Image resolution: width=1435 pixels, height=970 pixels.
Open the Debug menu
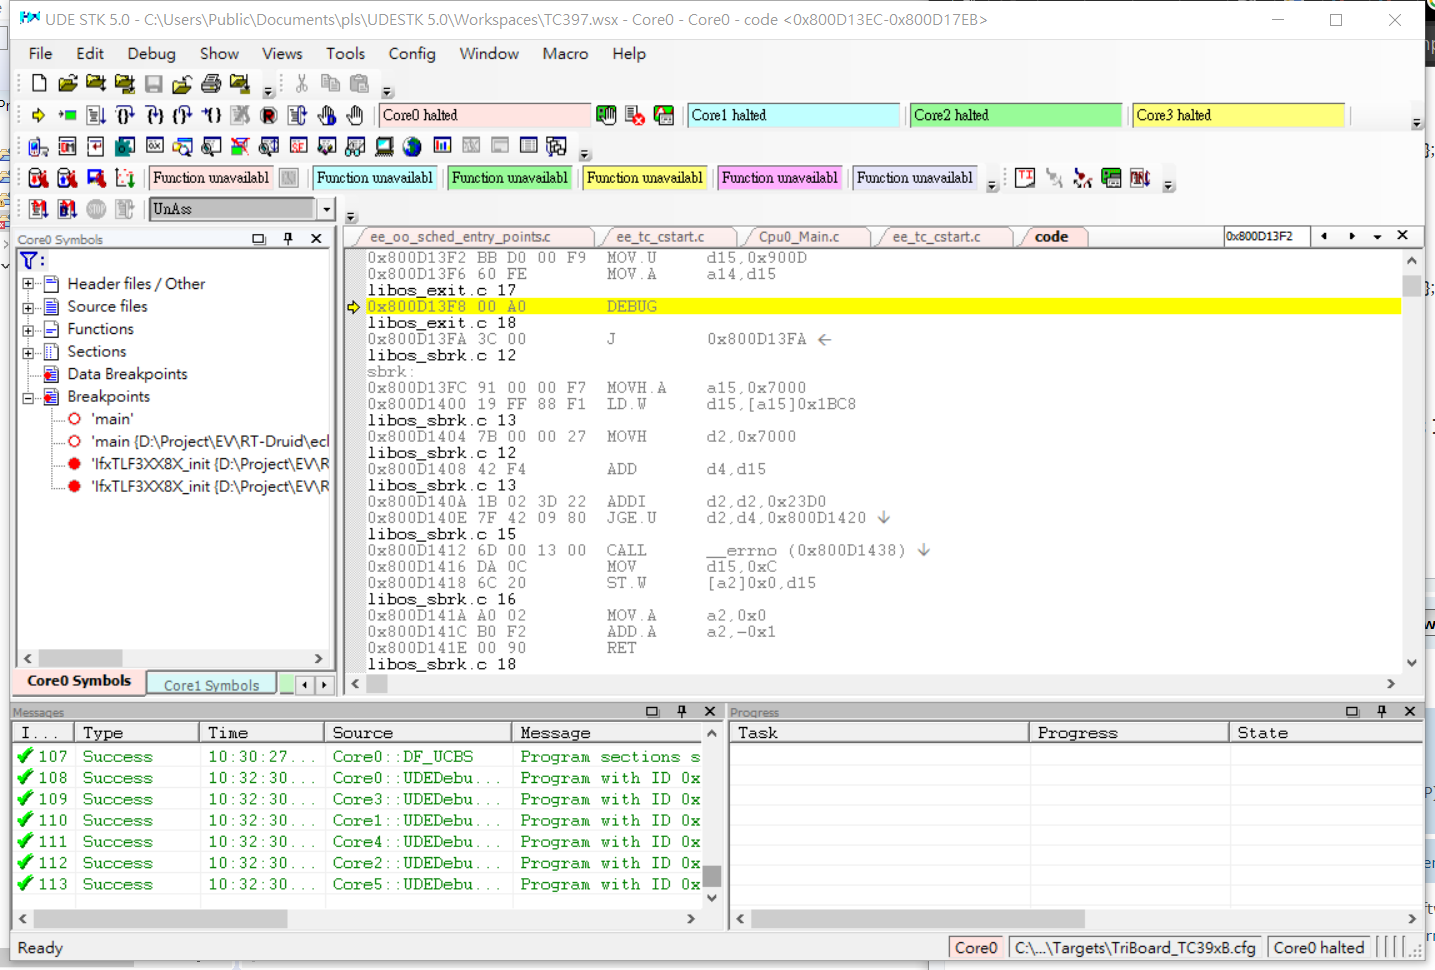point(151,54)
